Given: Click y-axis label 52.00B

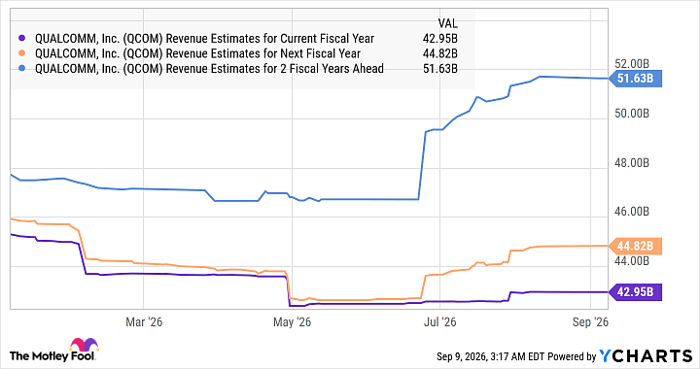Looking at the screenshot, I should pos(632,64).
